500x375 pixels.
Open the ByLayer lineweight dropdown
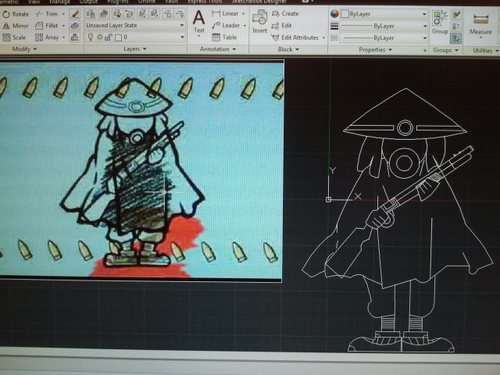425,26
